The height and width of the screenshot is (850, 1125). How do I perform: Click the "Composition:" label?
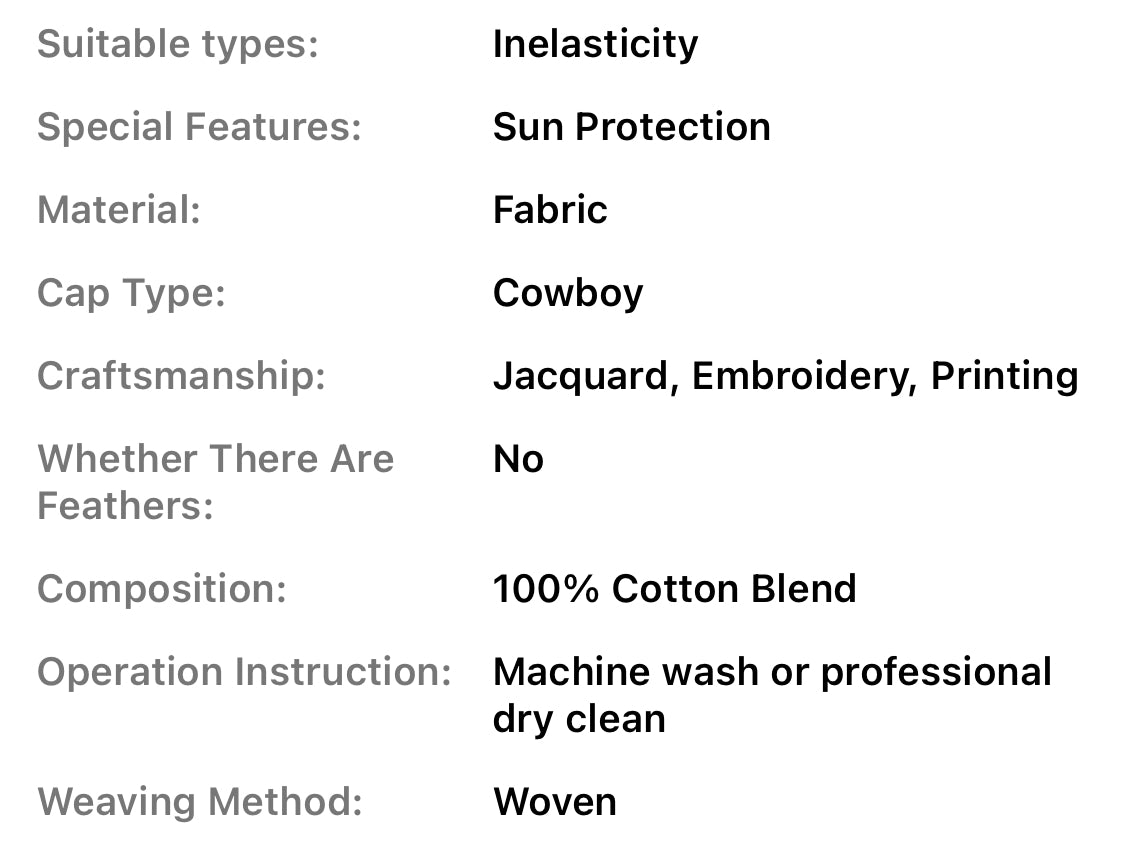click(x=162, y=588)
